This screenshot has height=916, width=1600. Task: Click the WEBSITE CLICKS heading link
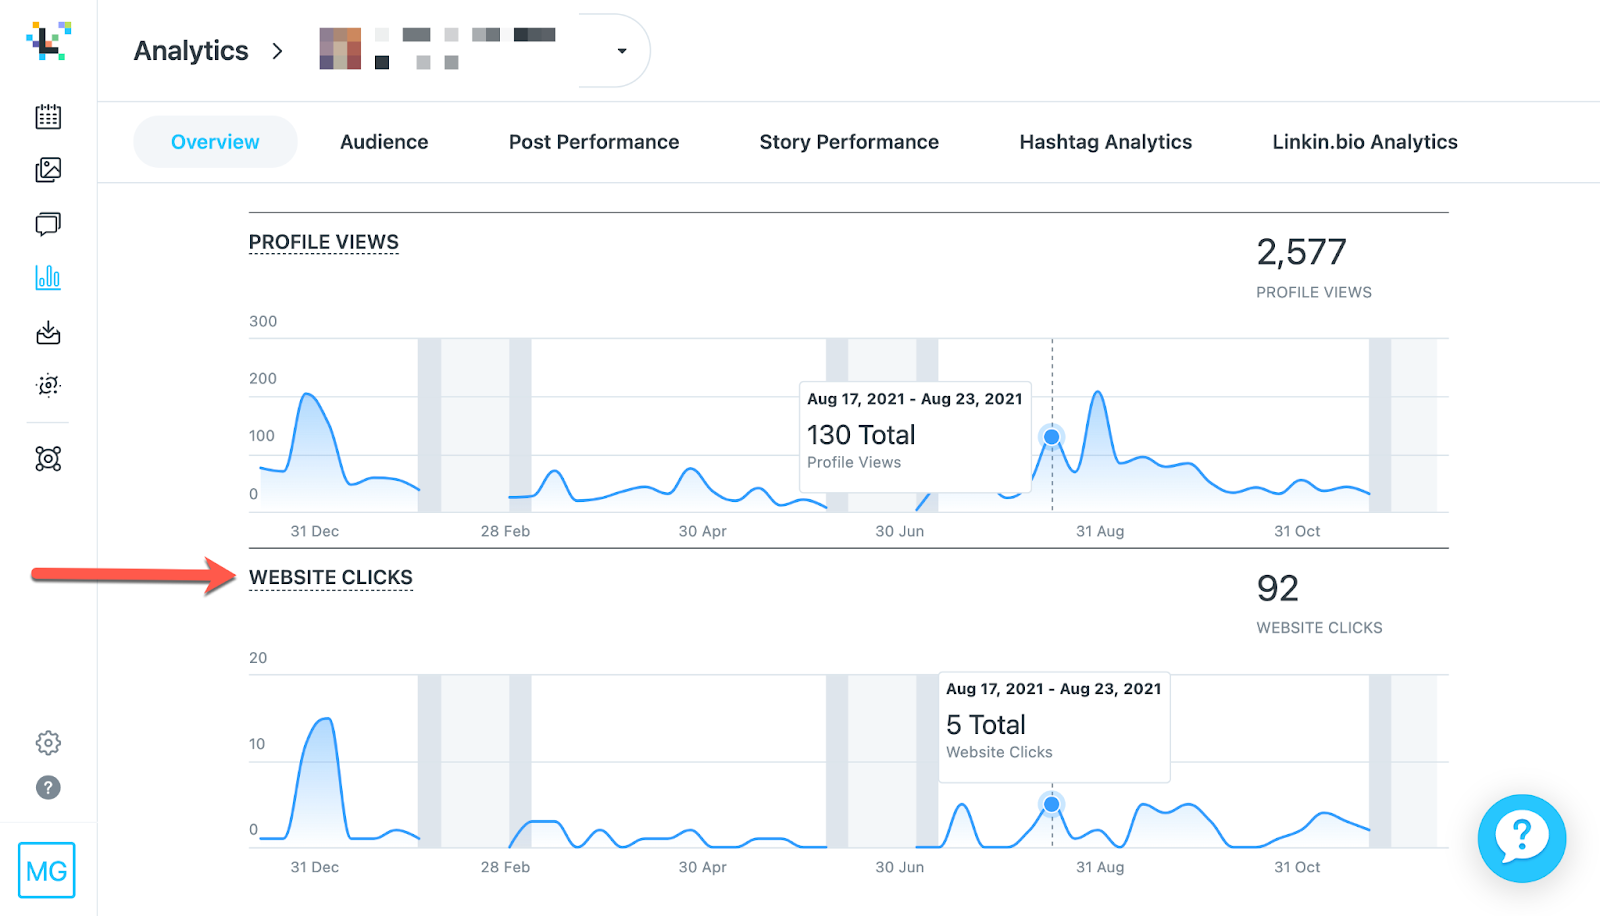(x=331, y=577)
